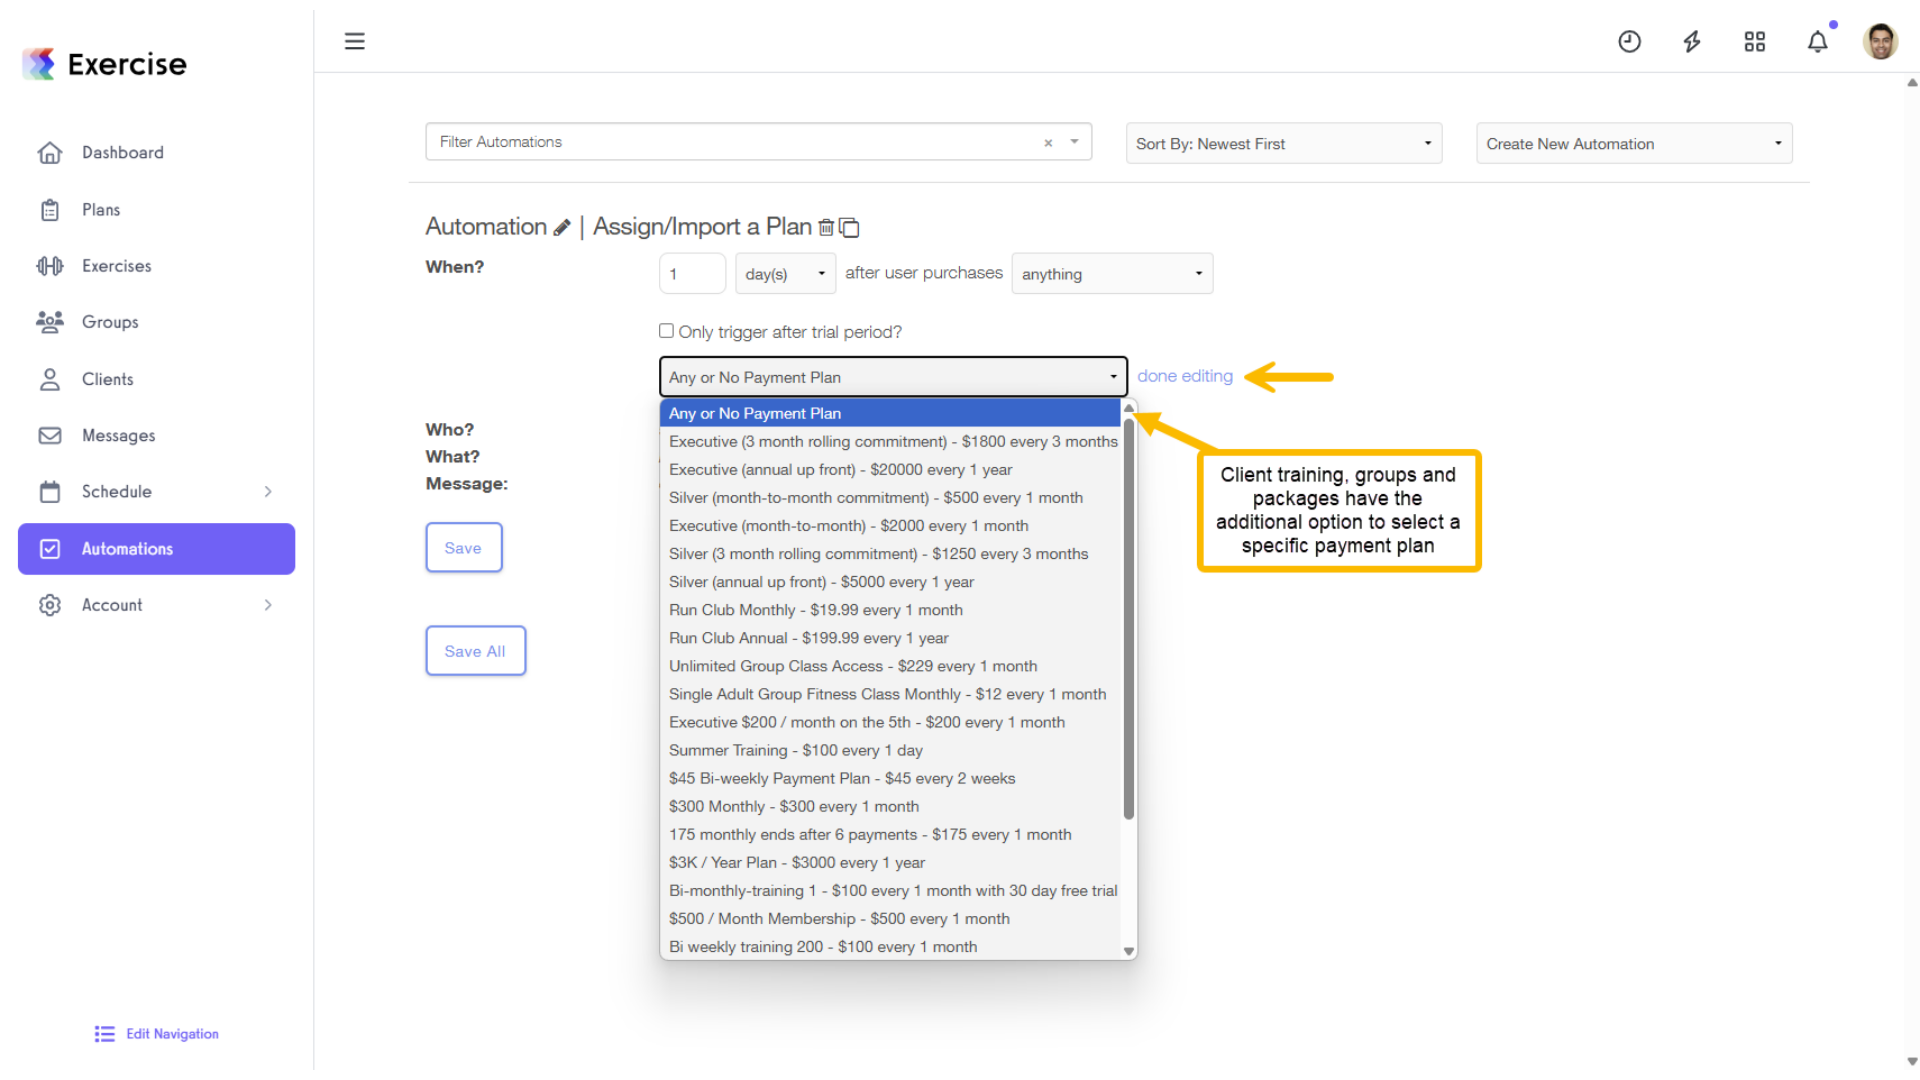Click the payment plan list scrollbar thumb

(x=1128, y=619)
